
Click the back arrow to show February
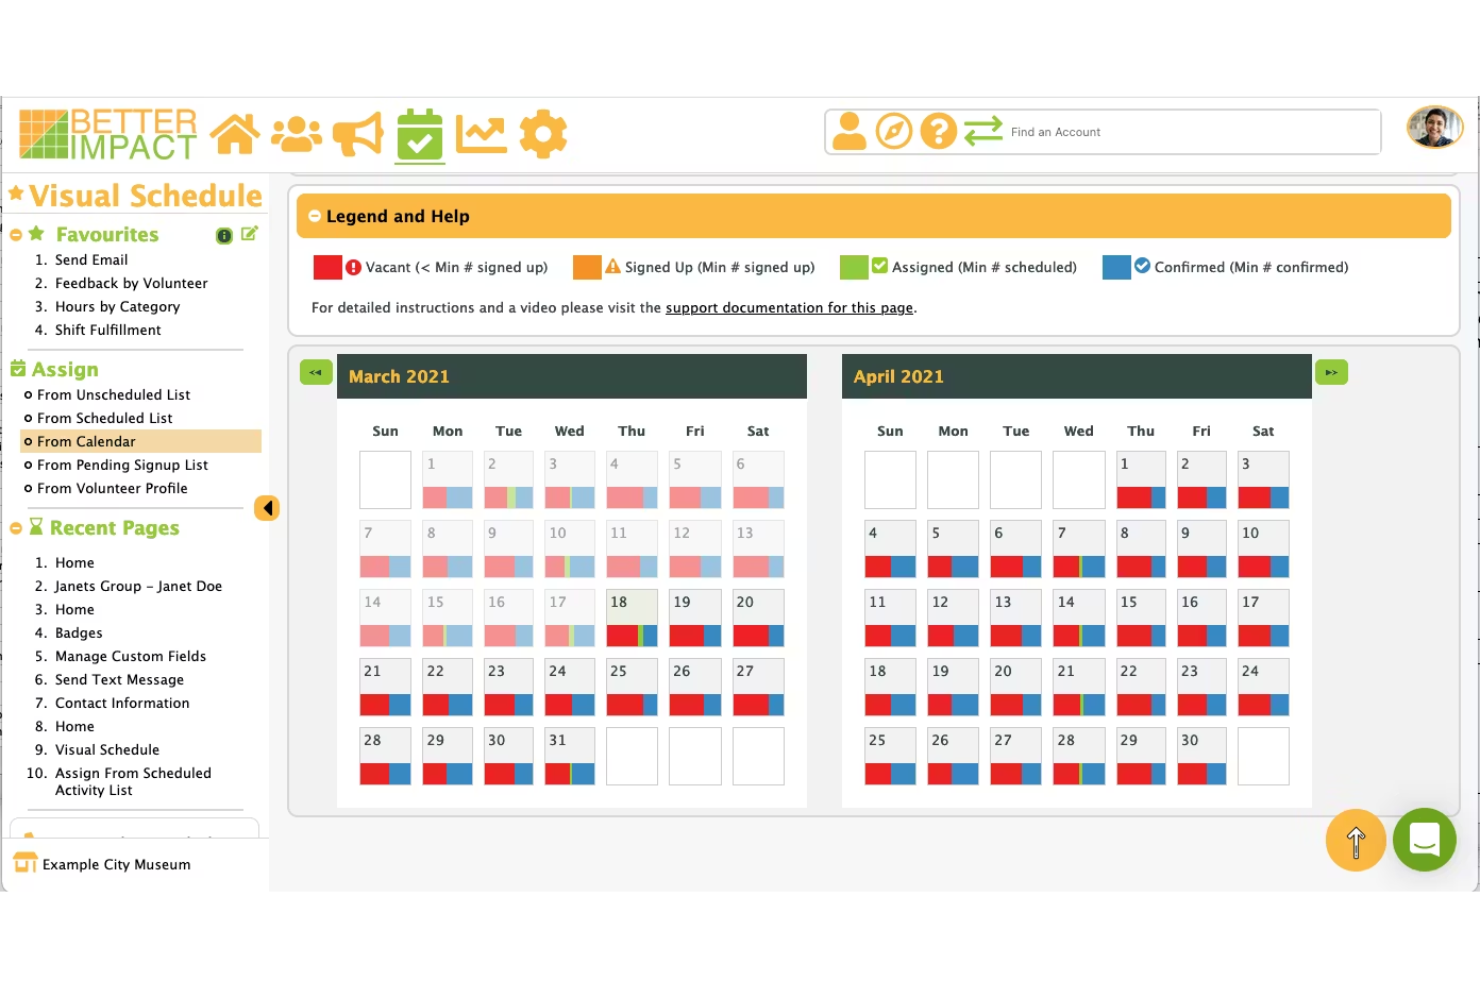point(316,371)
